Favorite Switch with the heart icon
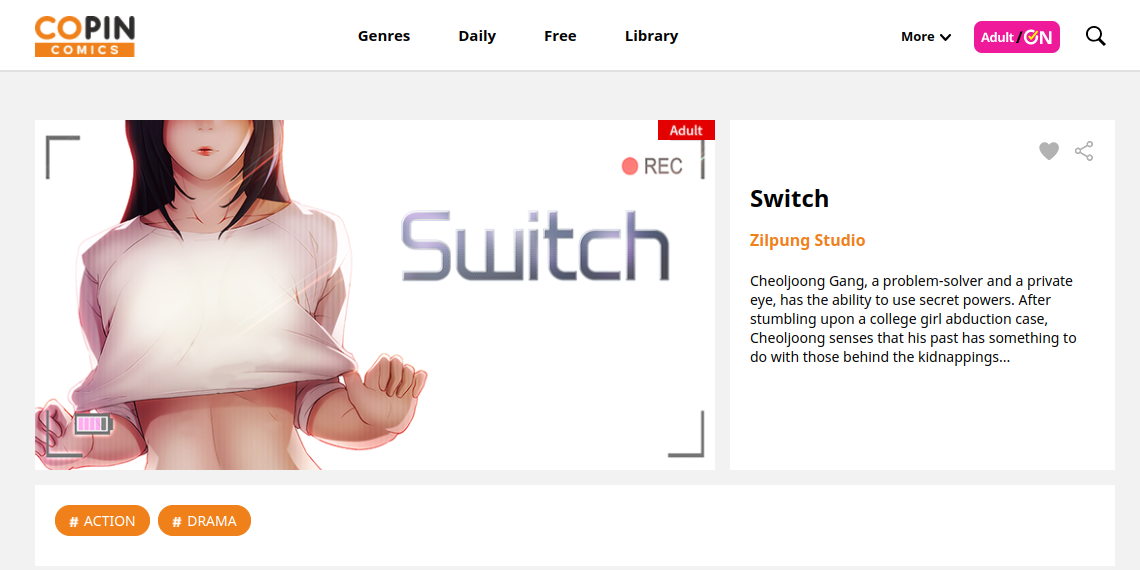Viewport: 1140px width, 570px height. 1048,151
